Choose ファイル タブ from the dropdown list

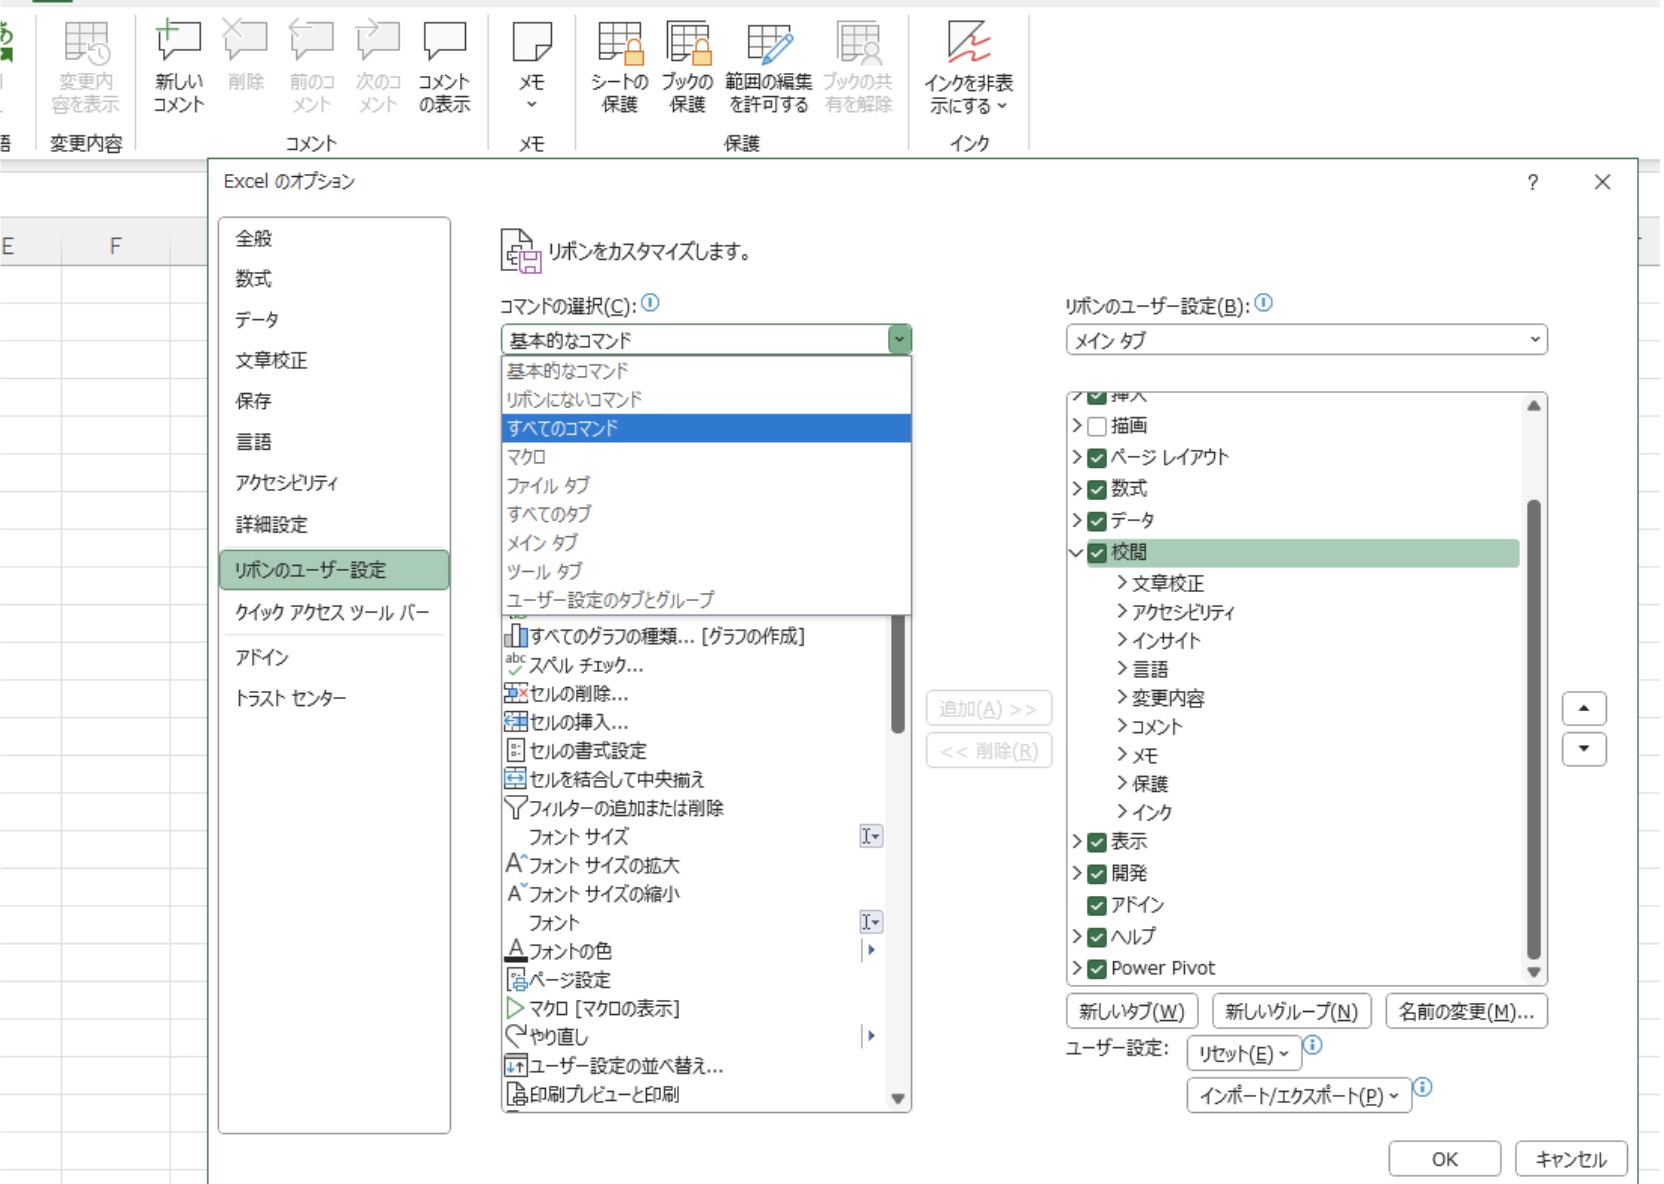pos(706,485)
